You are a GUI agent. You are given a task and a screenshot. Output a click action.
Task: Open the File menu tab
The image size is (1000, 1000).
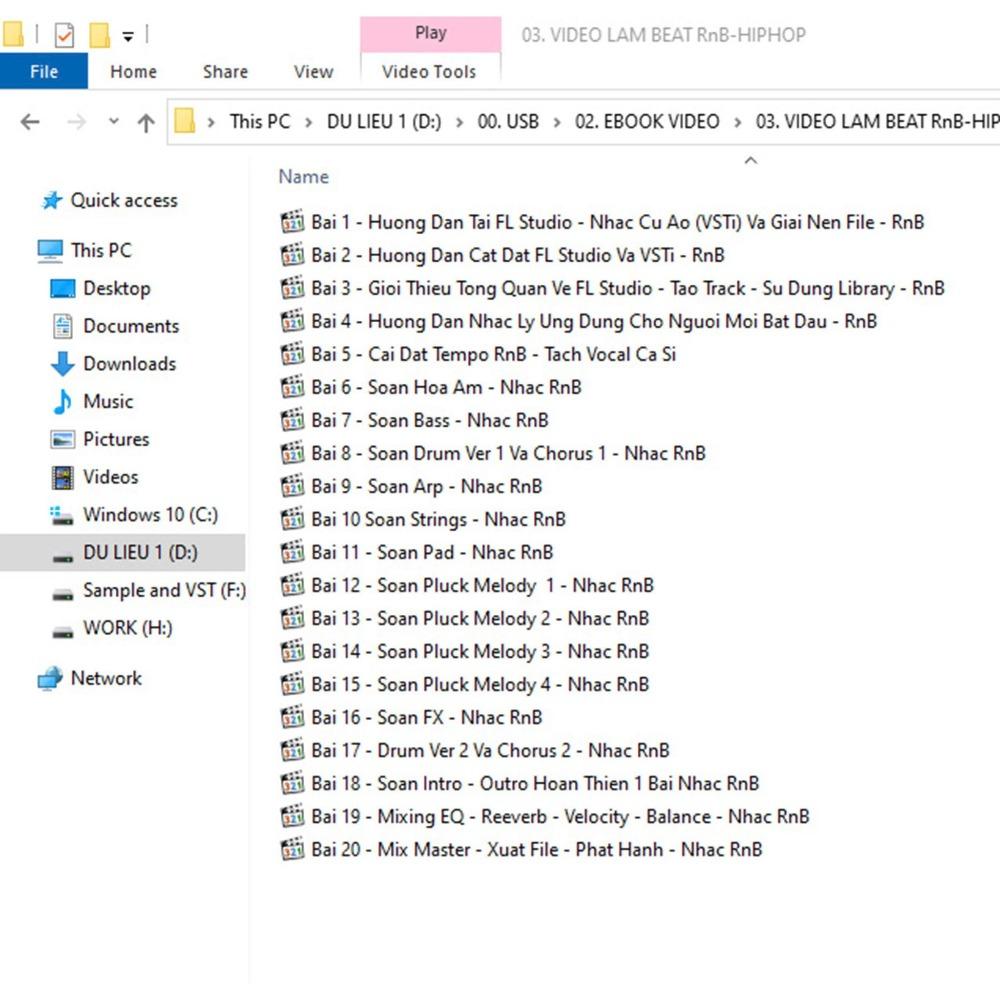tap(43, 71)
